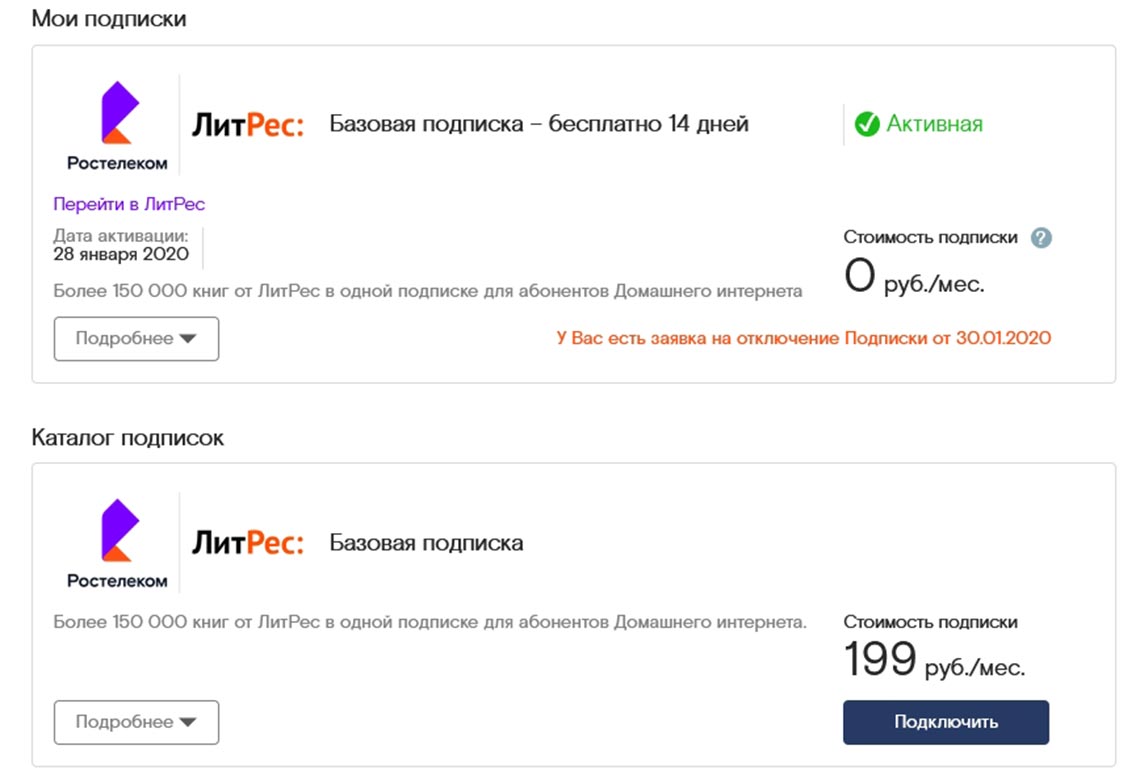Click the catalog 'Базовая подписка' title
This screenshot has height=779, width=1140.
point(426,543)
